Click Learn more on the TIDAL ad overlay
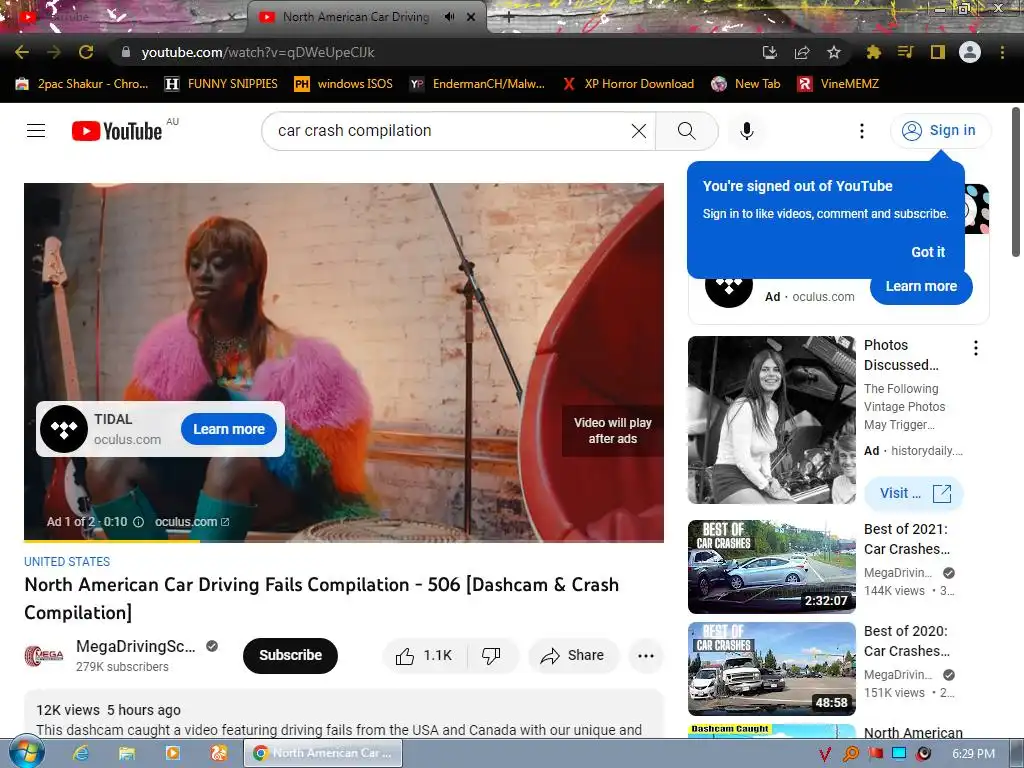 [x=229, y=429]
